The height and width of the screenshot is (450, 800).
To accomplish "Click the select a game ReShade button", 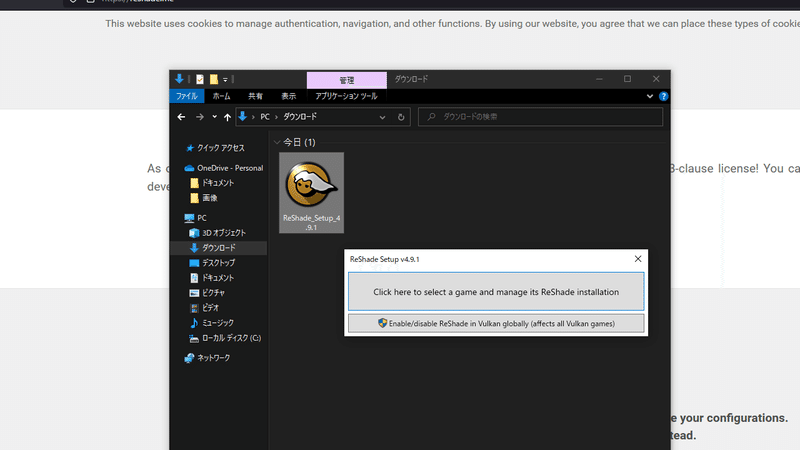I will click(496, 291).
